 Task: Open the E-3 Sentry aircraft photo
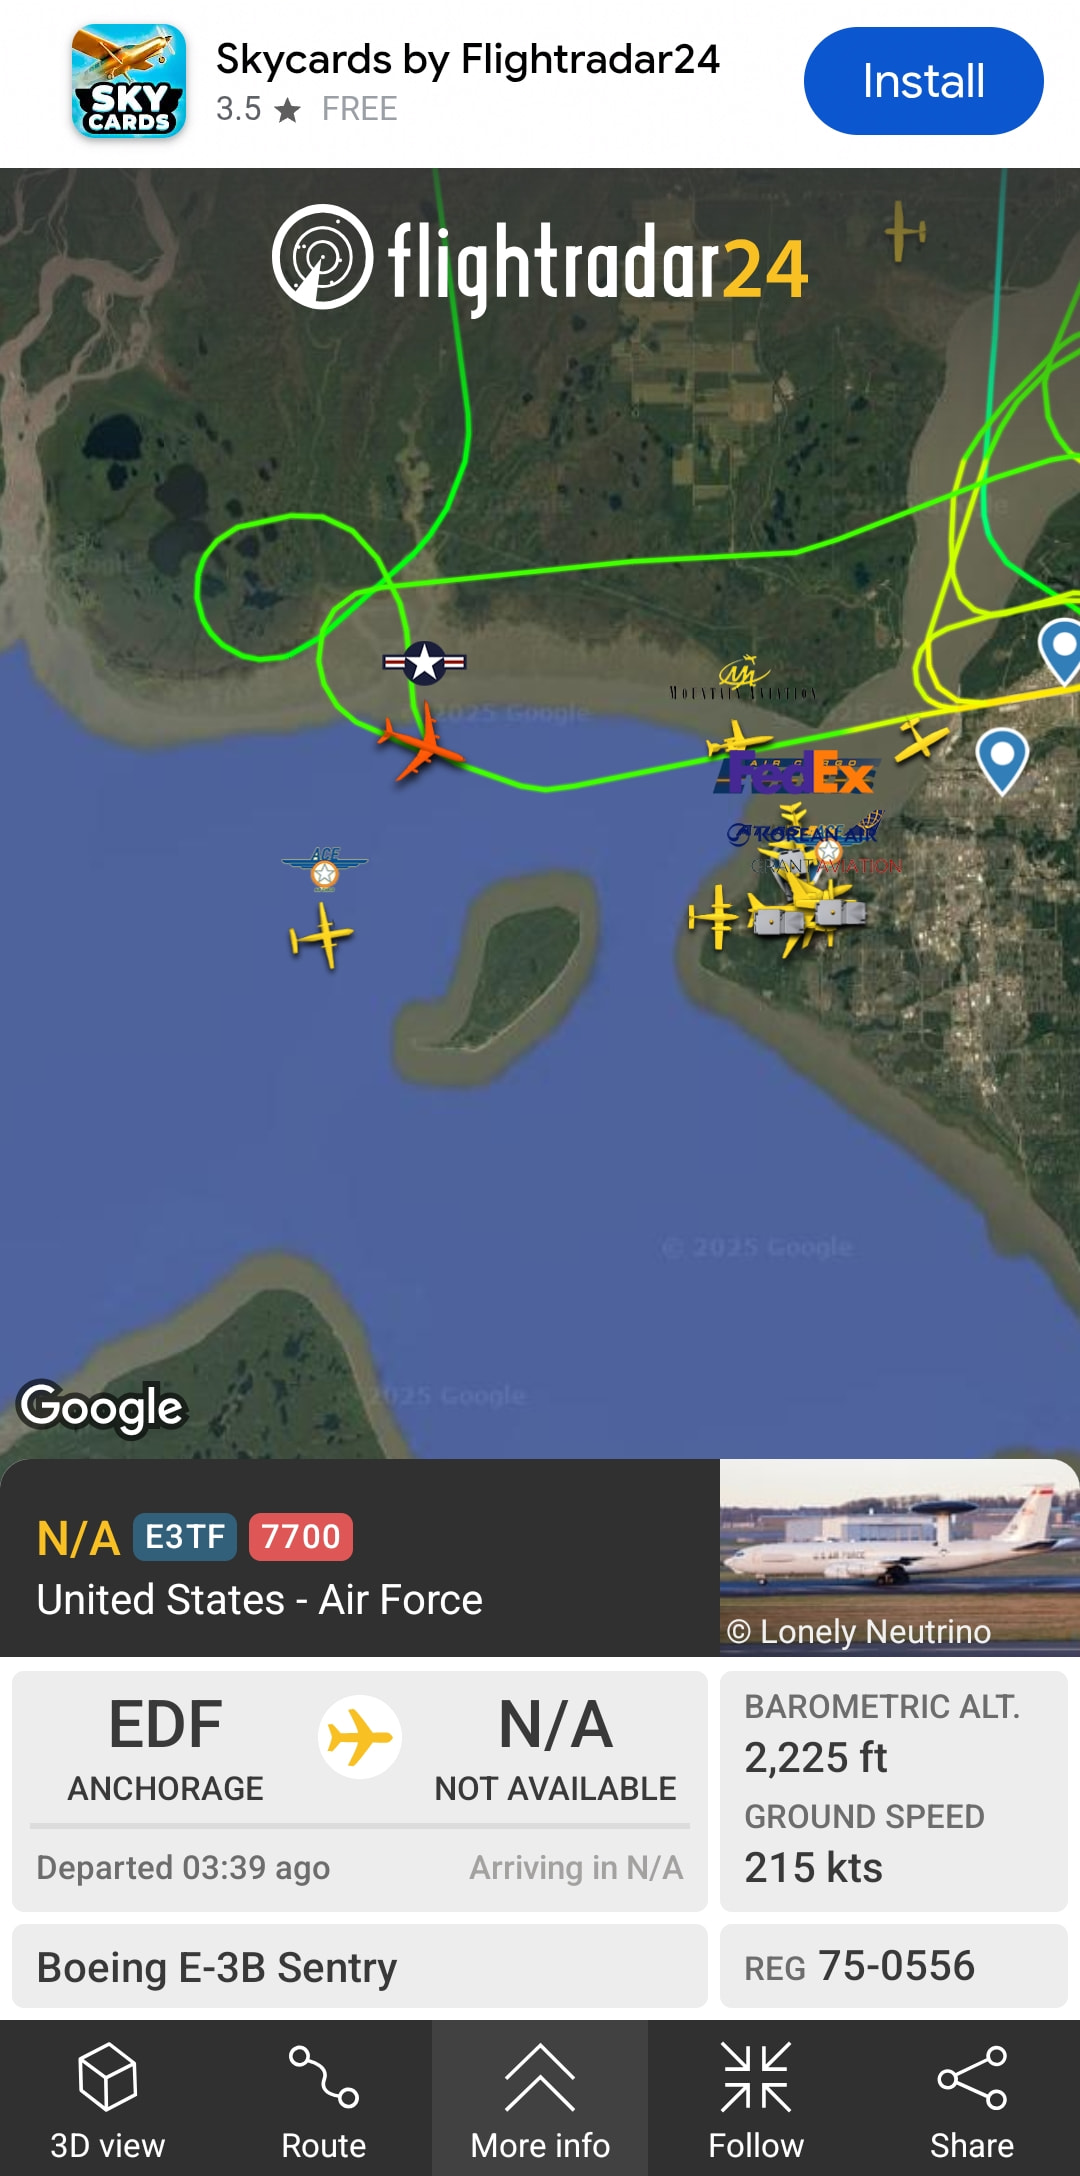coord(900,1557)
